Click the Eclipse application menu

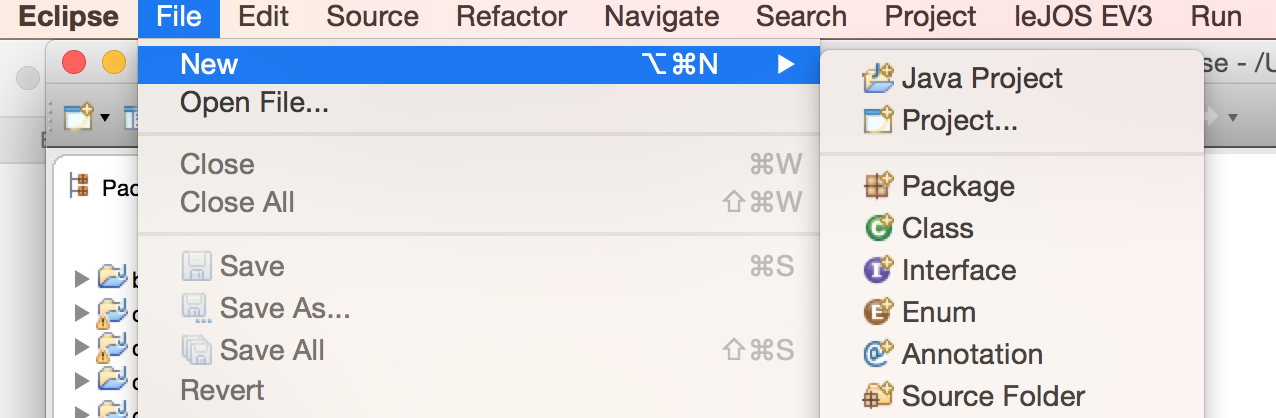coord(68,17)
